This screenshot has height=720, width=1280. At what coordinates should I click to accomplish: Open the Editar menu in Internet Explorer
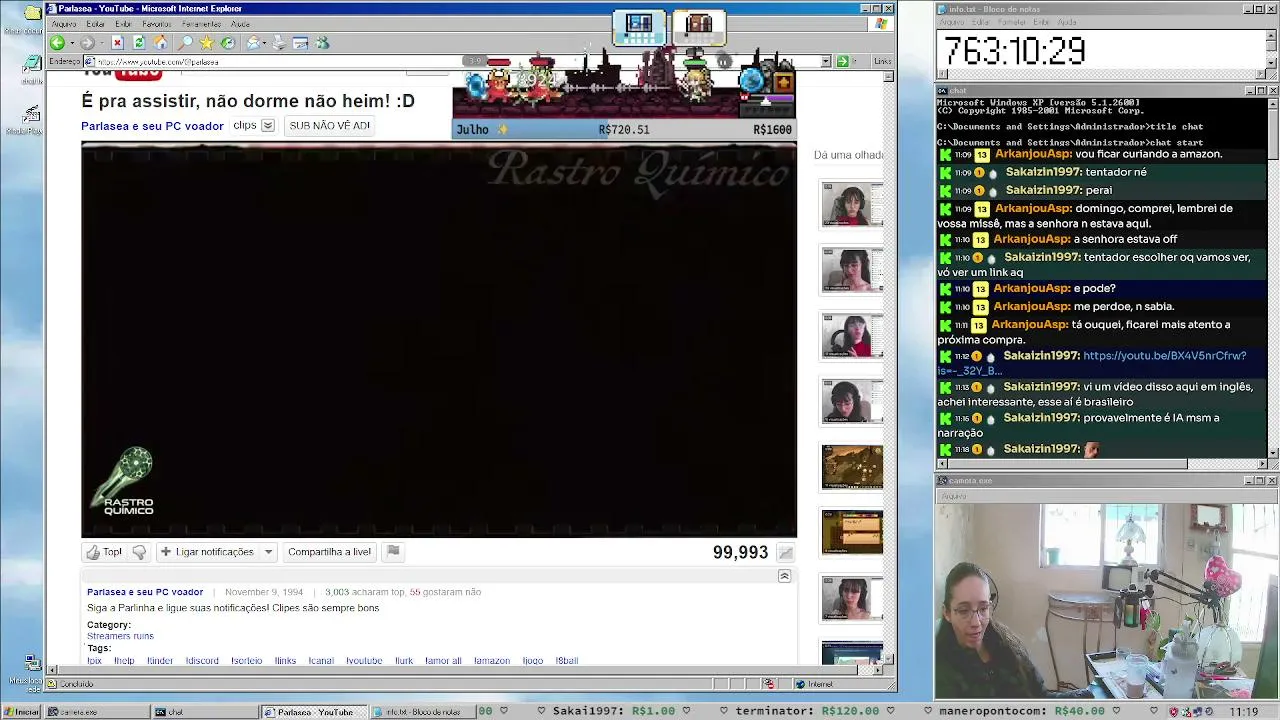[96, 24]
